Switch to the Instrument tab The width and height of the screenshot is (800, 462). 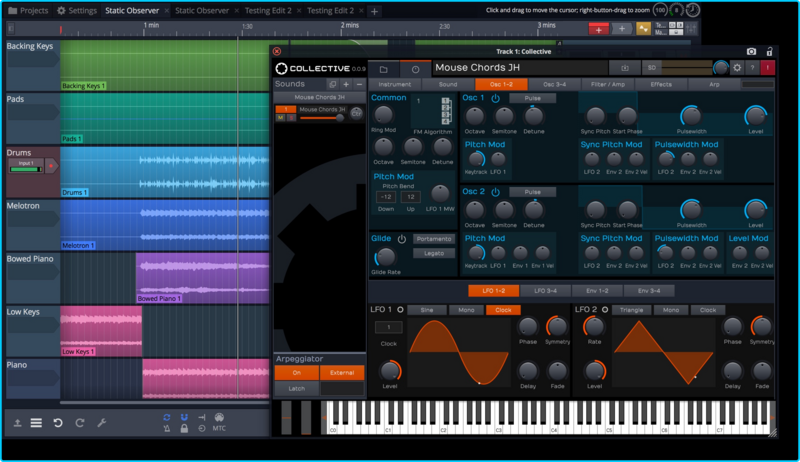(x=394, y=85)
